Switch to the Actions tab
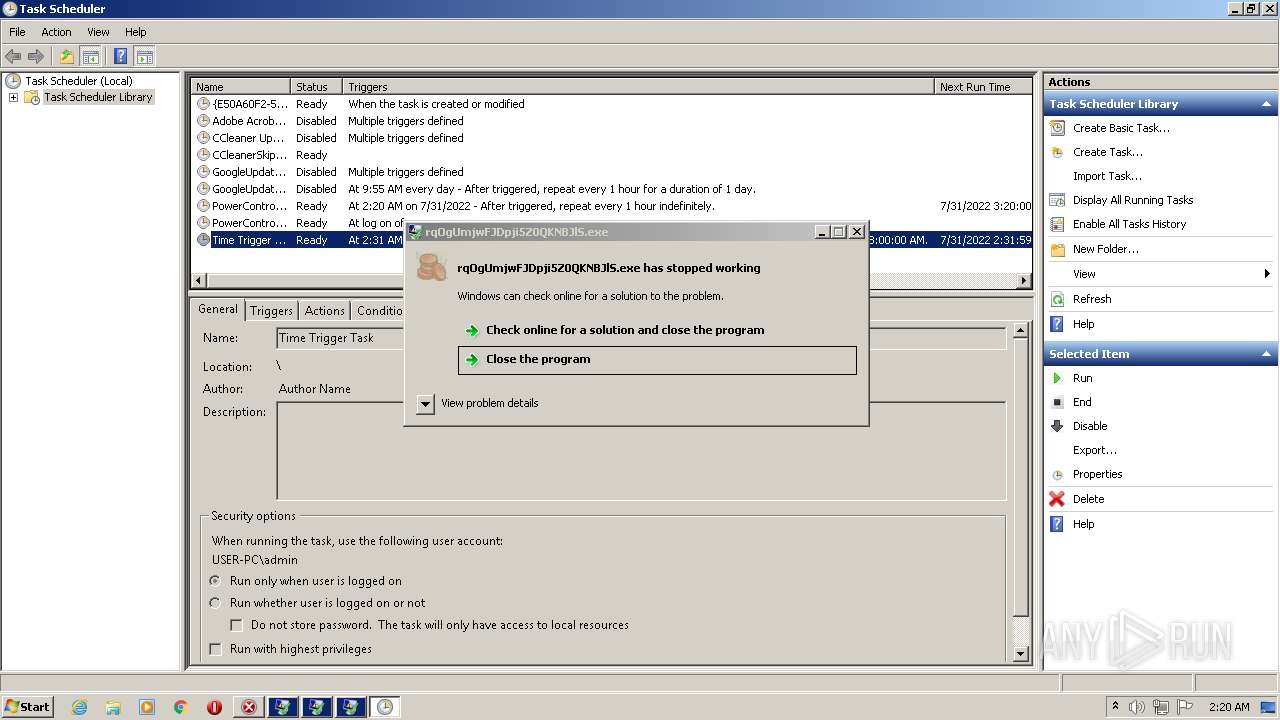1280x720 pixels. coord(324,311)
